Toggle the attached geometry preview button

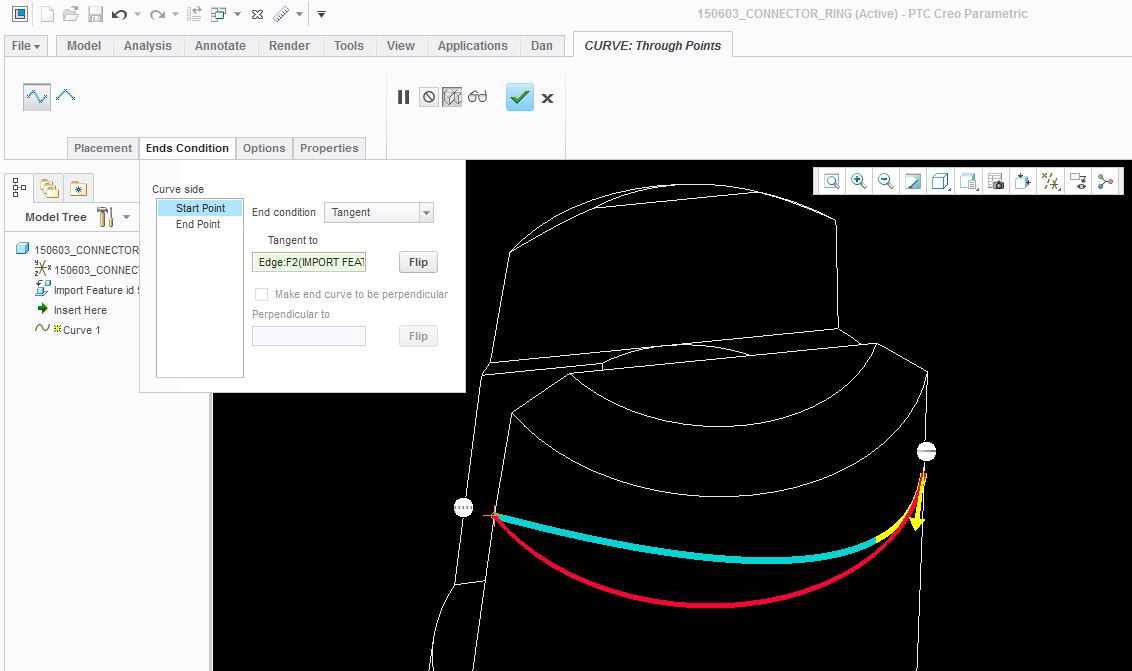click(452, 97)
